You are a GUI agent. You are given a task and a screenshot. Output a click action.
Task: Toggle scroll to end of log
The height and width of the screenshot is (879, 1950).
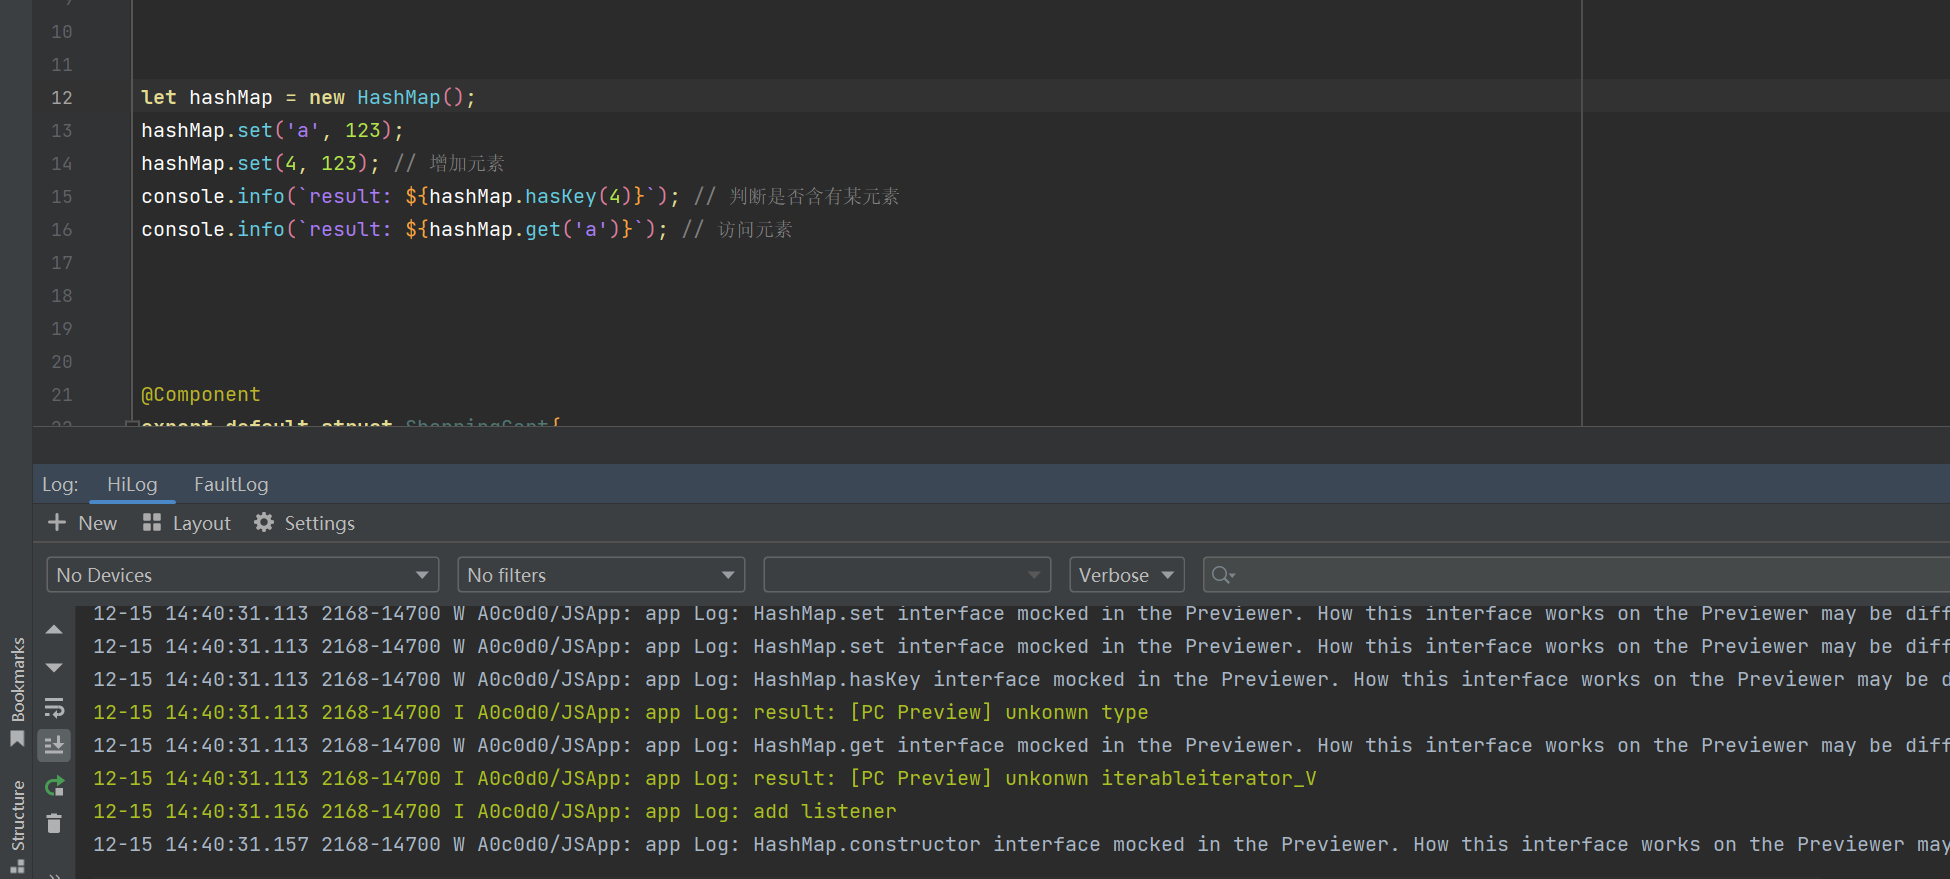click(54, 745)
